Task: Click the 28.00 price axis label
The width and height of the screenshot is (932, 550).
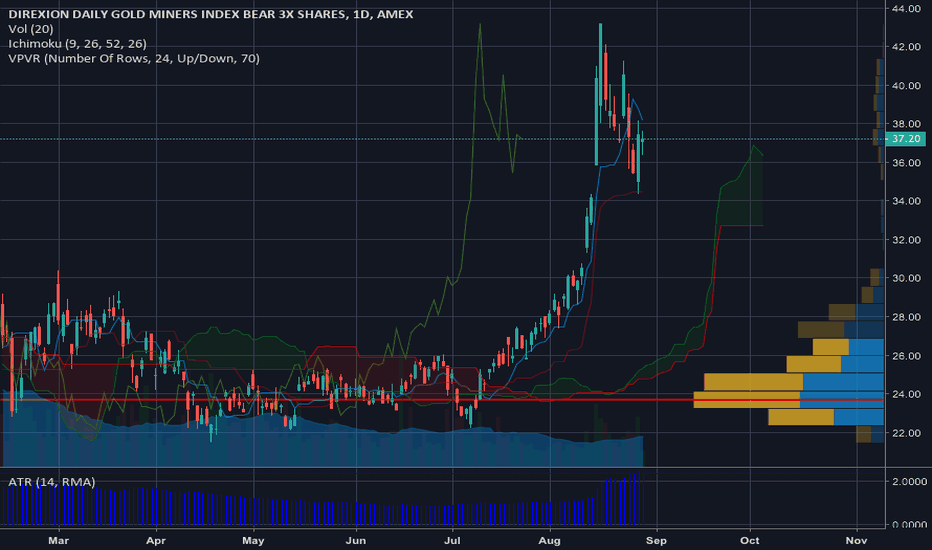Action: coord(906,317)
